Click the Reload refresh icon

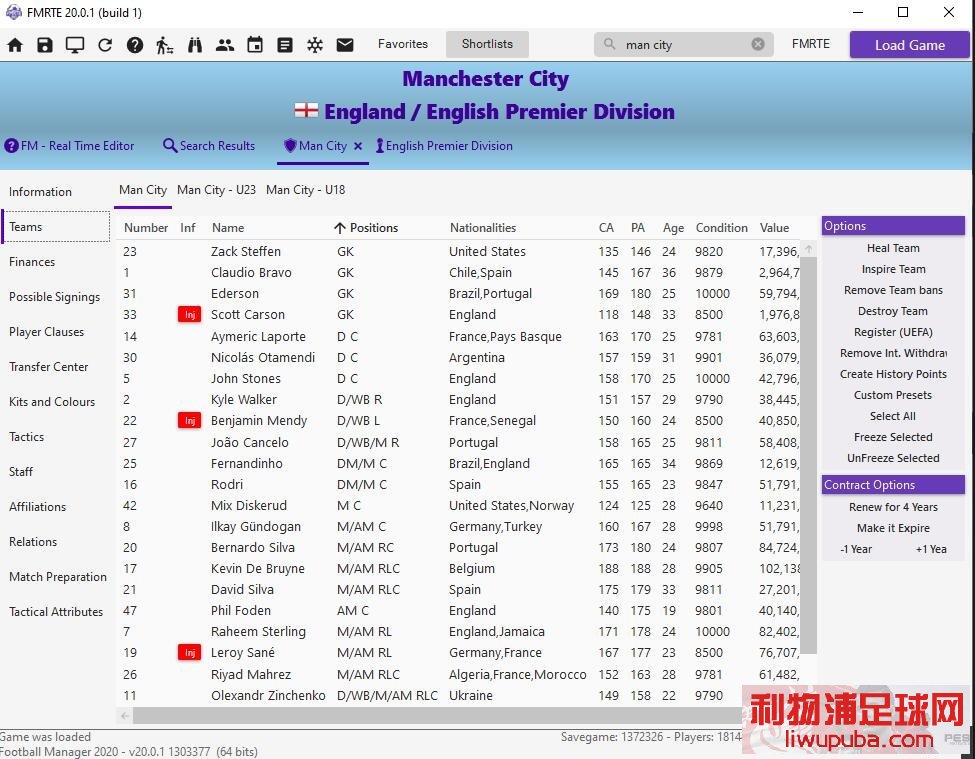[x=105, y=45]
